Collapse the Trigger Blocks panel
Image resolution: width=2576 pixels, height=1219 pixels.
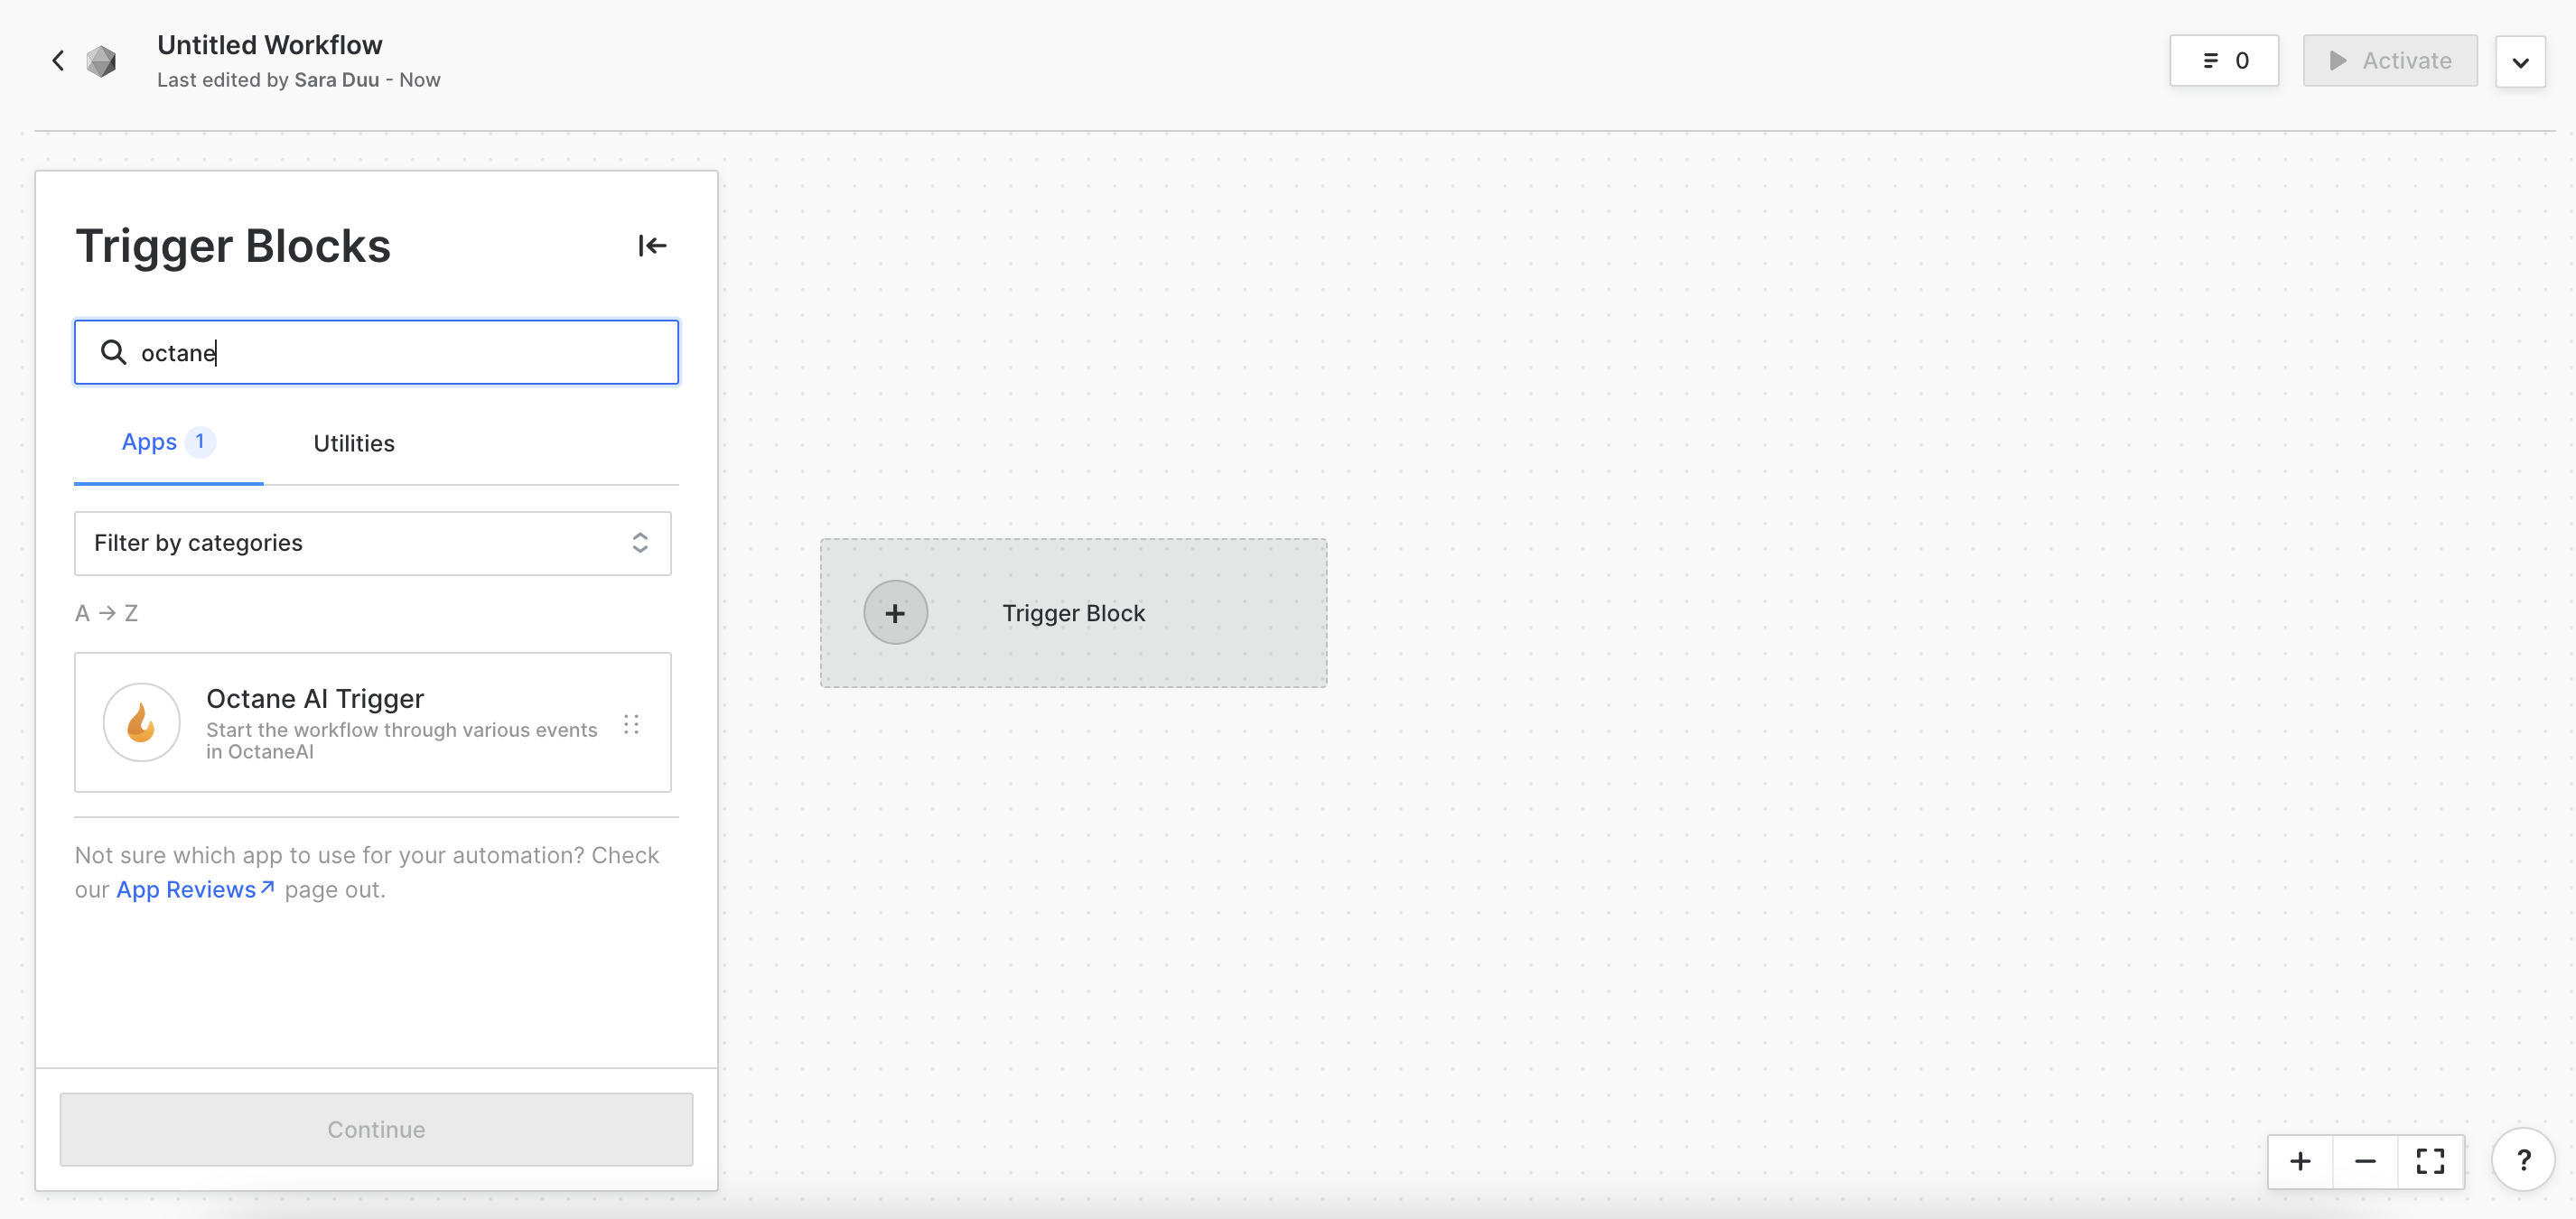coord(652,245)
